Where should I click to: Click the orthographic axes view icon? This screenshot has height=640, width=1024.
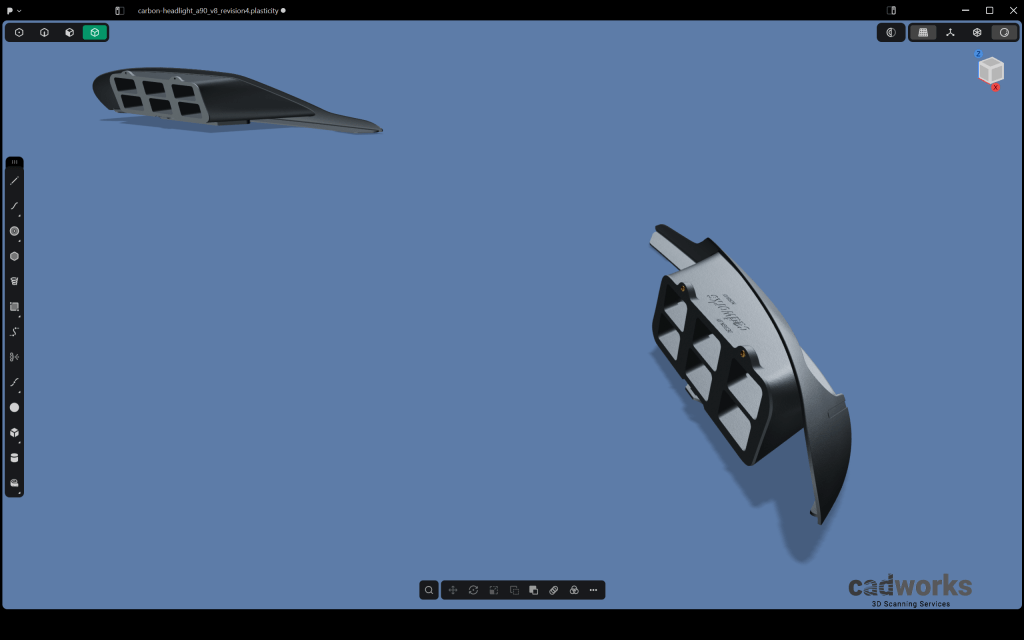(x=950, y=32)
